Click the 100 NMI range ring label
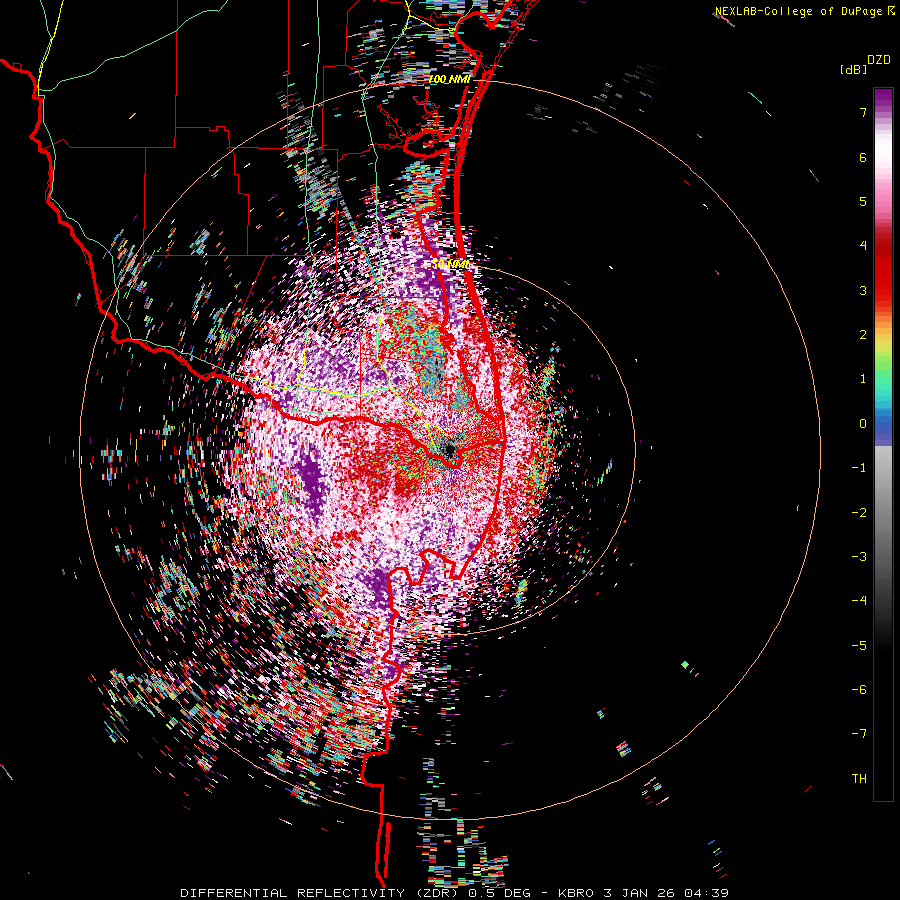 (x=449, y=79)
